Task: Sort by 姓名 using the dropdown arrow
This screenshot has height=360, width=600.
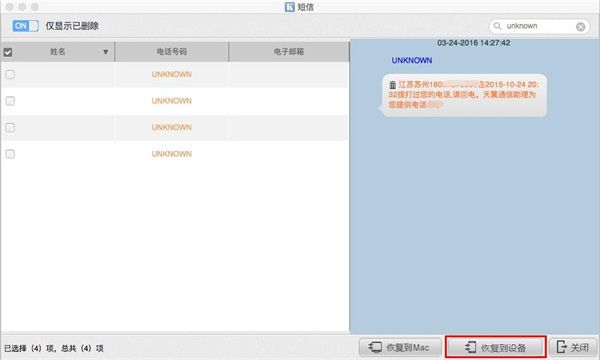Action: click(x=106, y=52)
